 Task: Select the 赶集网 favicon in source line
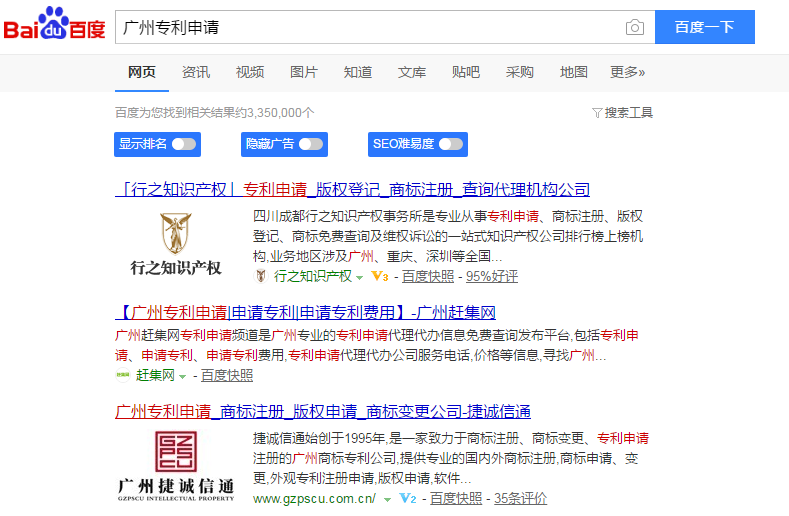coord(123,375)
